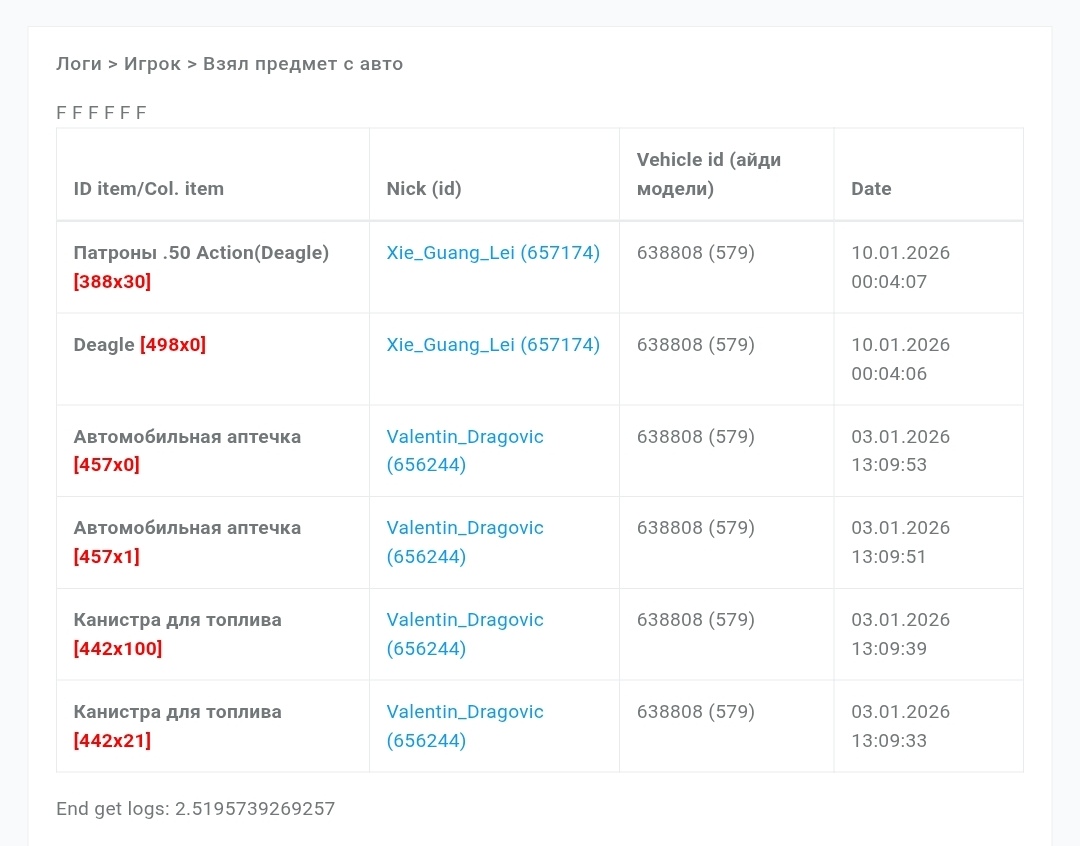This screenshot has width=1080, height=846.
Task: Open Valentin_Dragovic link in the [457x1] row
Action: tap(465, 528)
